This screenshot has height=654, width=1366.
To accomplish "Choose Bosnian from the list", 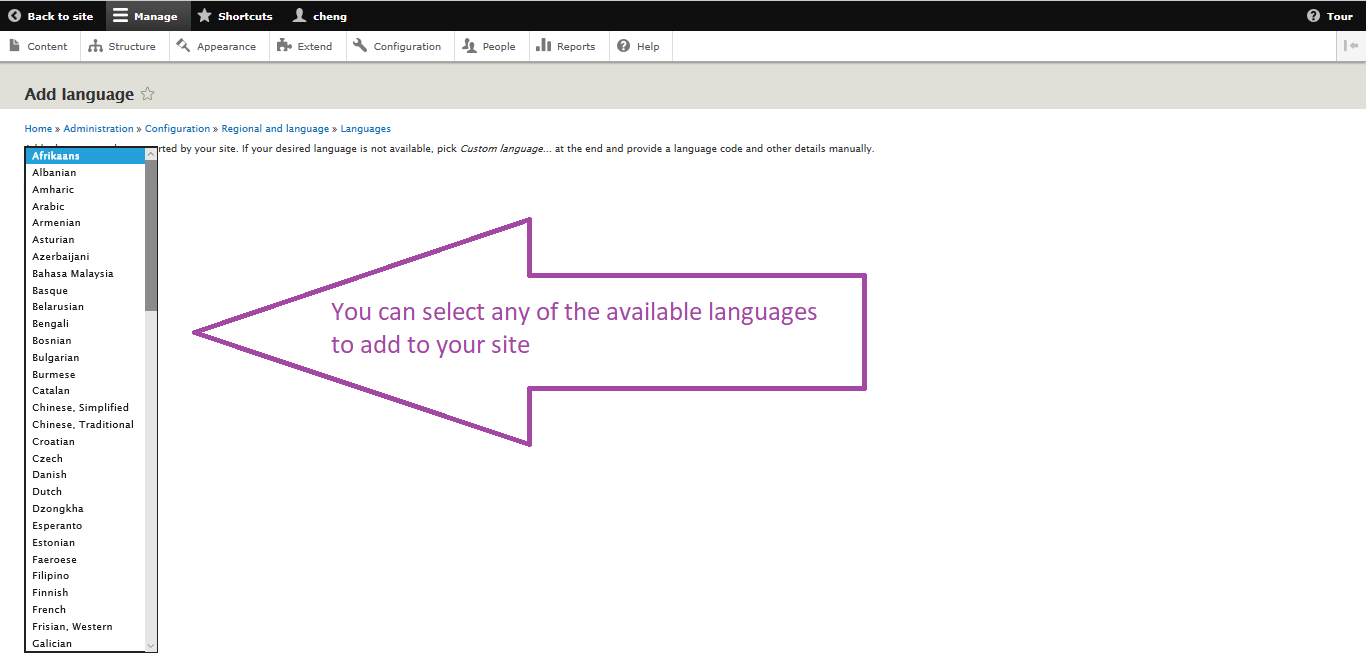I will coord(85,341).
